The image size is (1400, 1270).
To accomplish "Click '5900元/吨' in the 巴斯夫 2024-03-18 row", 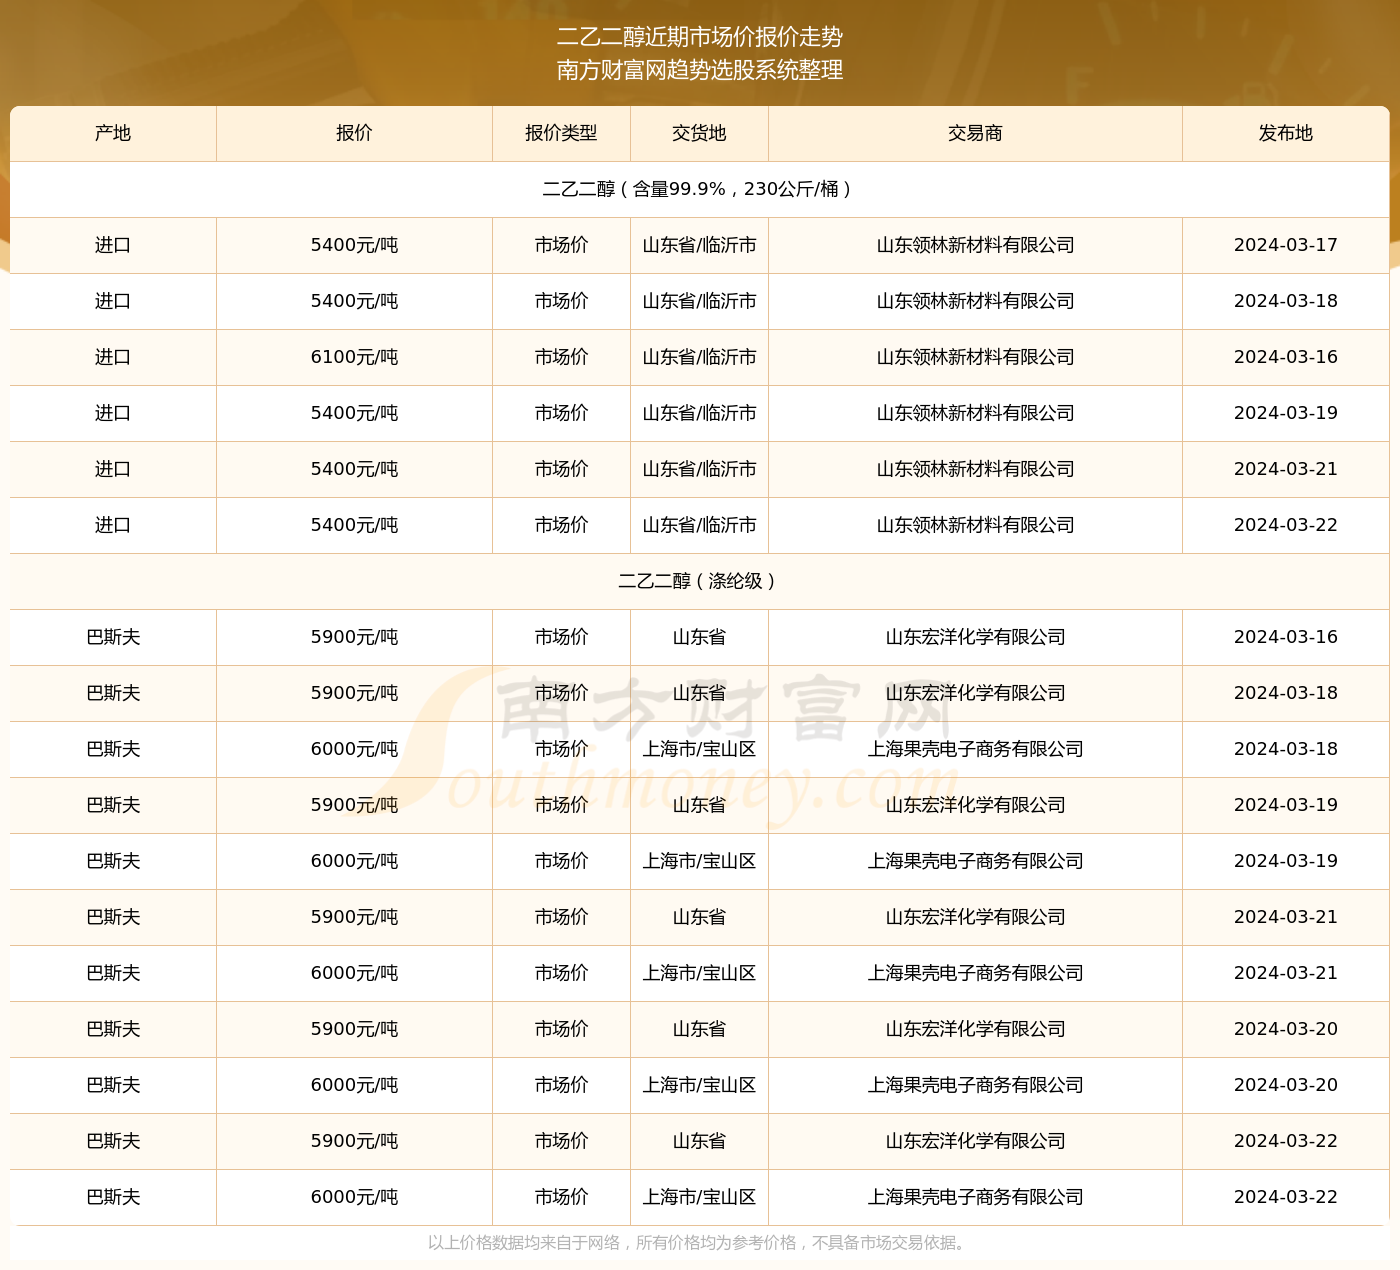I will tap(354, 693).
